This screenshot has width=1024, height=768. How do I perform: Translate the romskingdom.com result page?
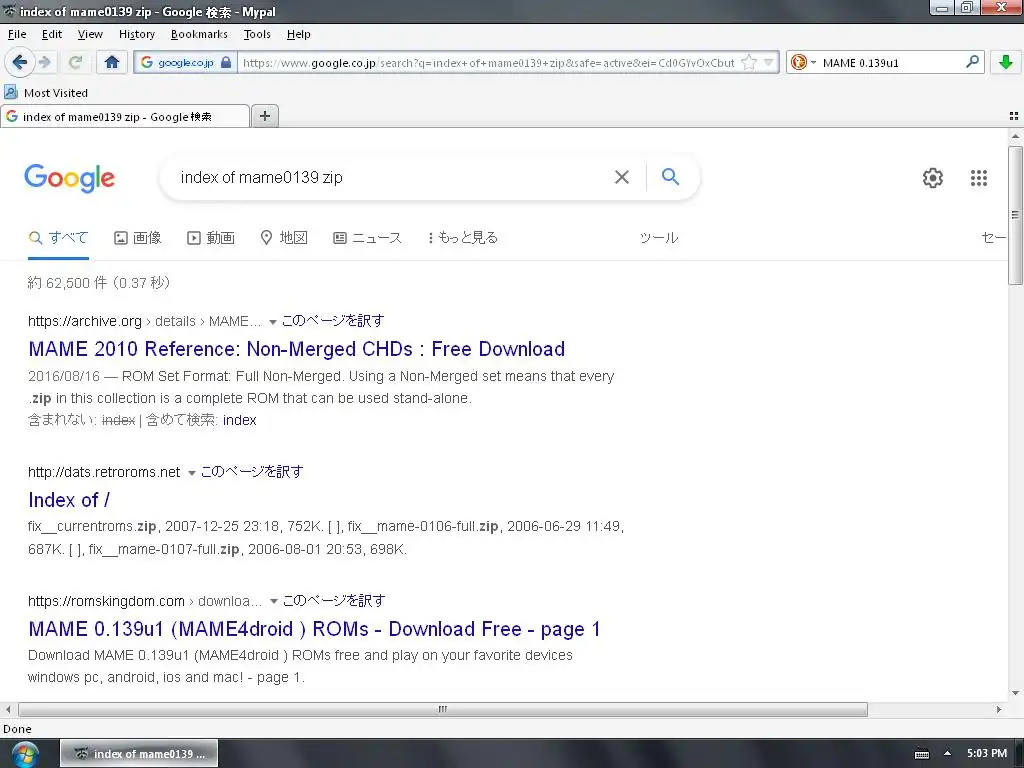(x=334, y=601)
